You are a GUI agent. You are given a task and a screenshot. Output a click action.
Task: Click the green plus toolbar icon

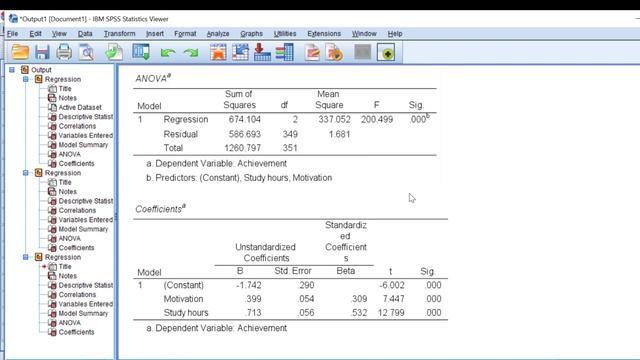coord(386,52)
